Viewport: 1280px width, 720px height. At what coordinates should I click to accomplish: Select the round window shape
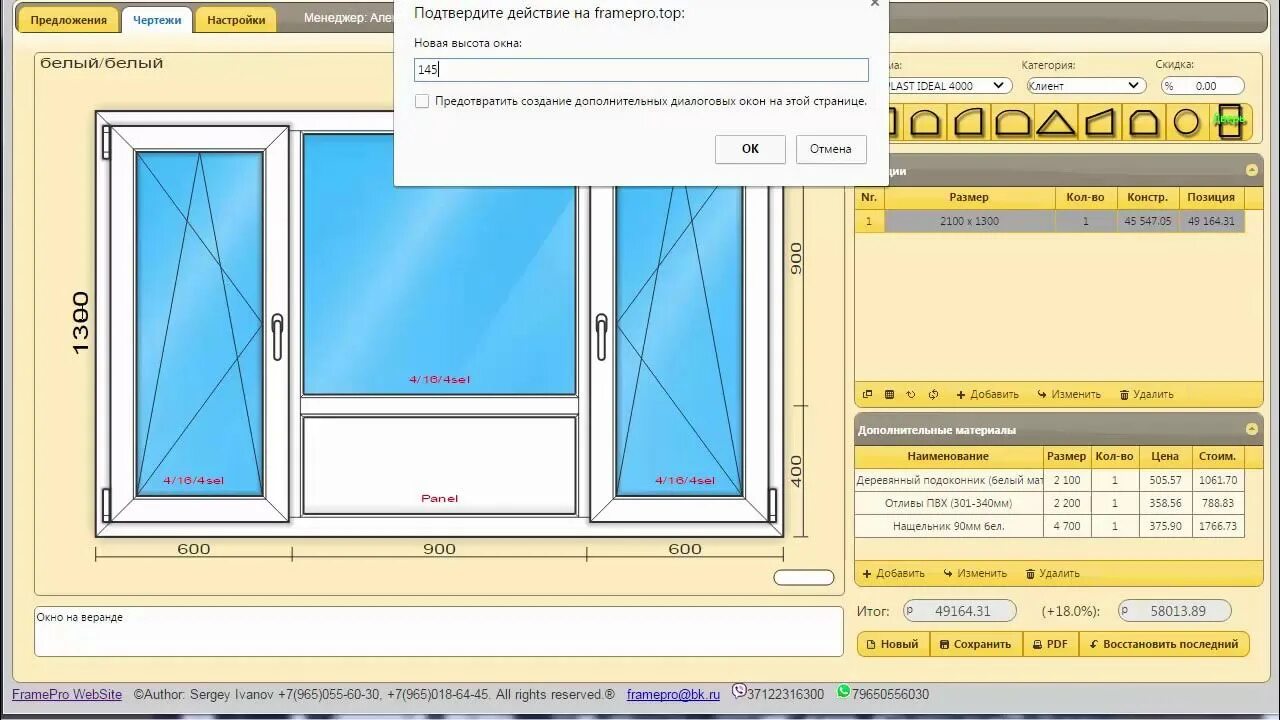coord(1186,123)
